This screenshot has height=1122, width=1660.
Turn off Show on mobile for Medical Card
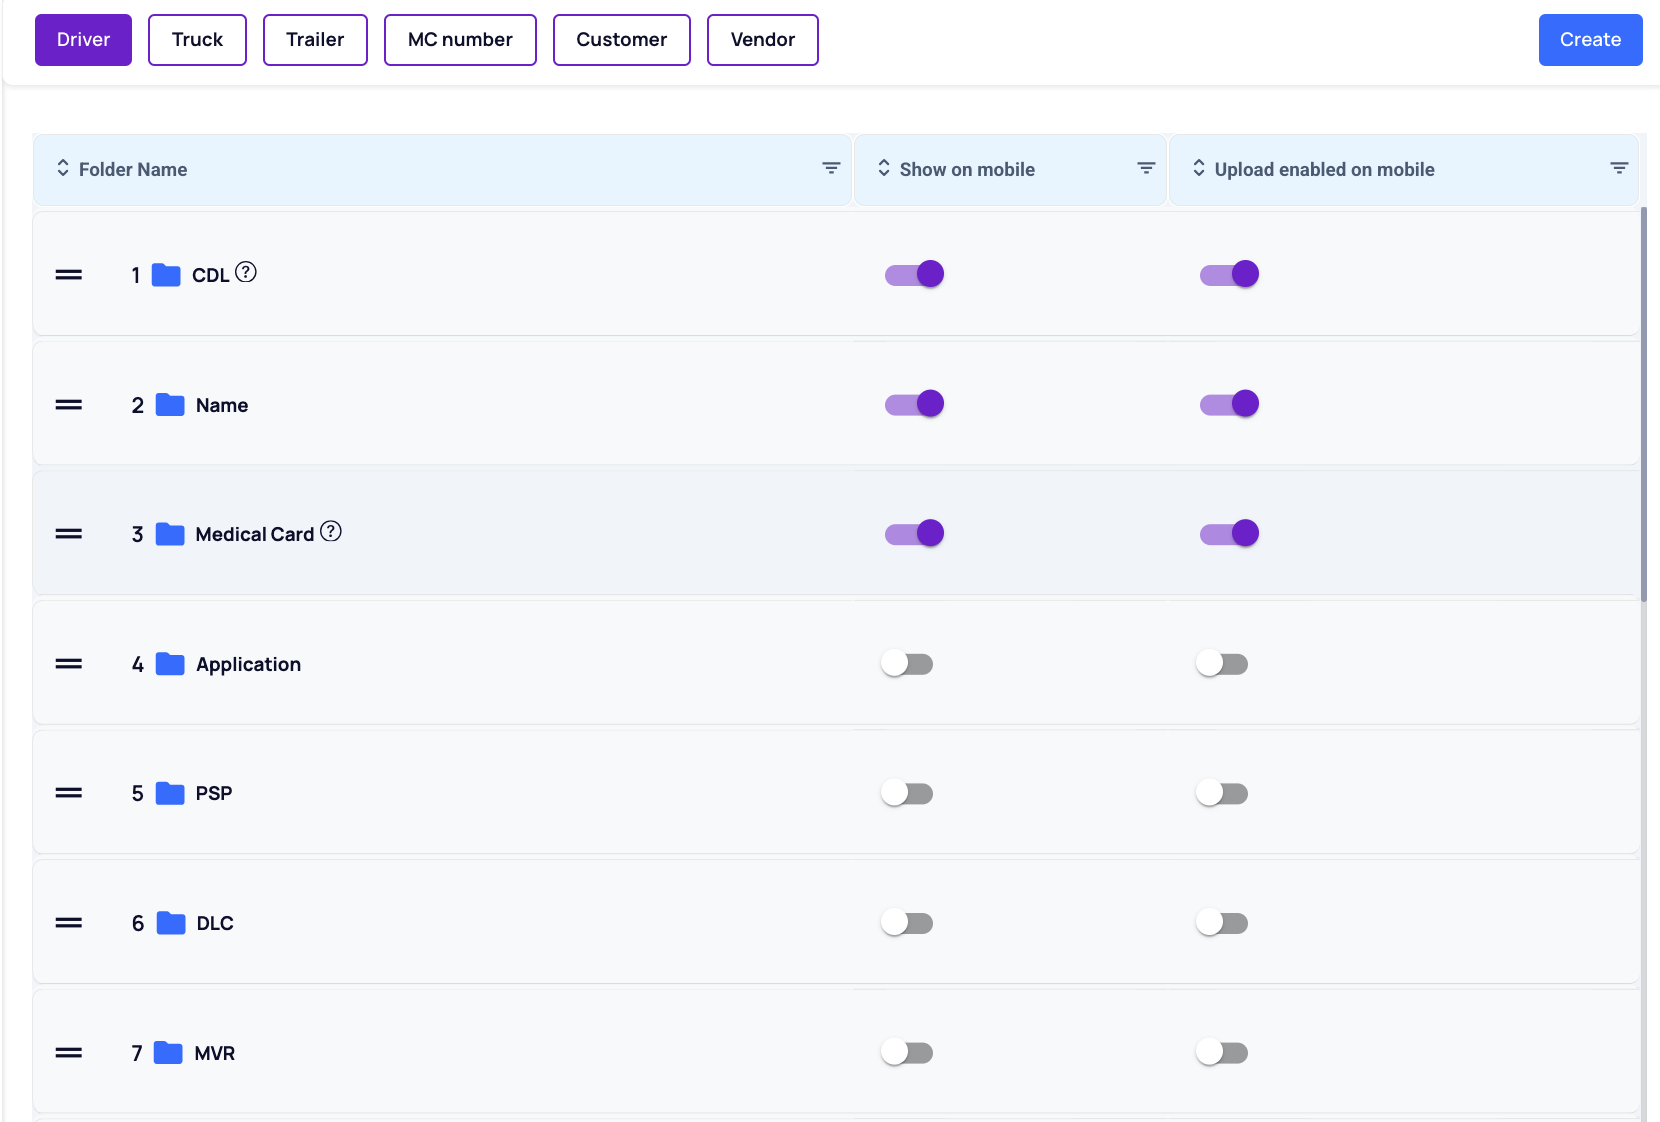(x=914, y=533)
